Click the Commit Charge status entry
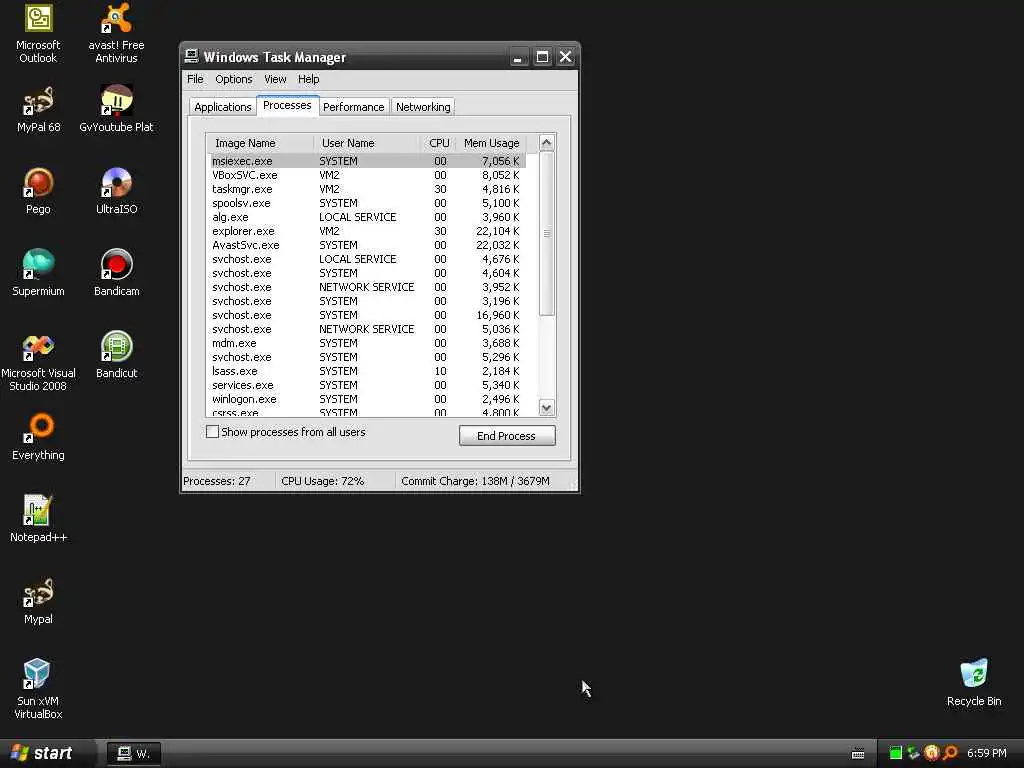Image resolution: width=1024 pixels, height=768 pixels. [x=475, y=481]
